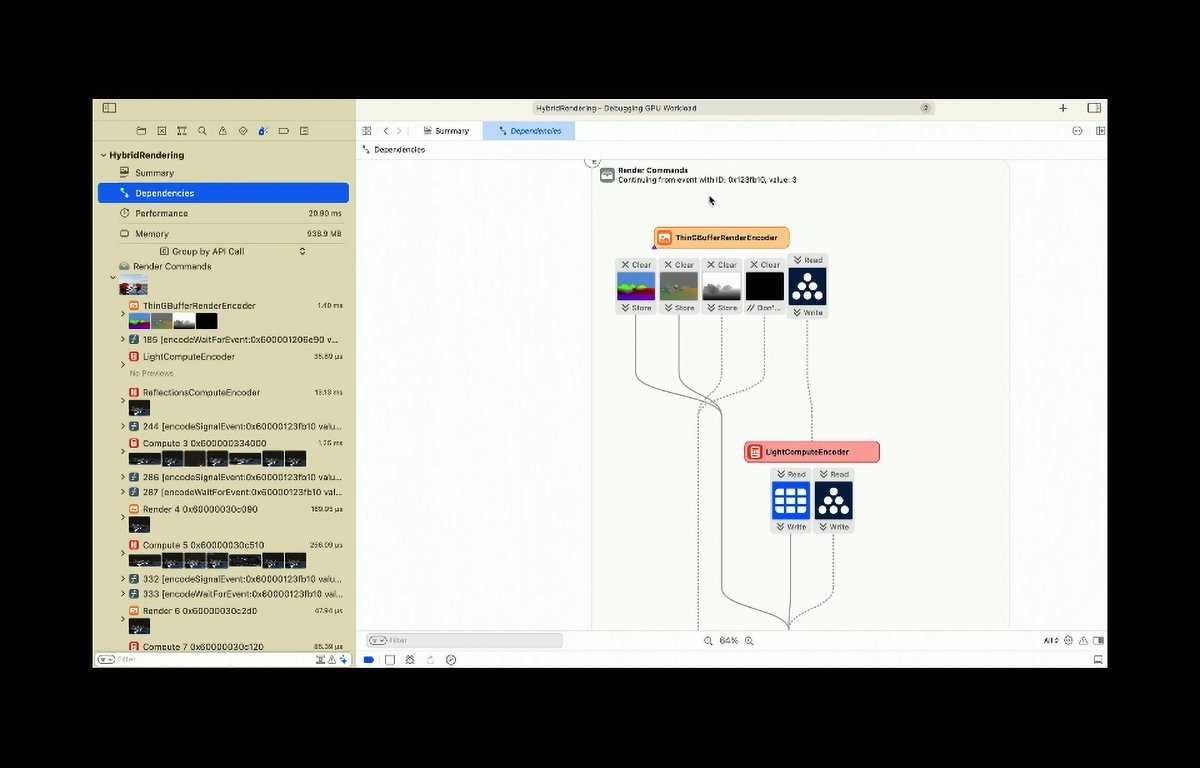Select the debug navigator icon

(x=263, y=131)
